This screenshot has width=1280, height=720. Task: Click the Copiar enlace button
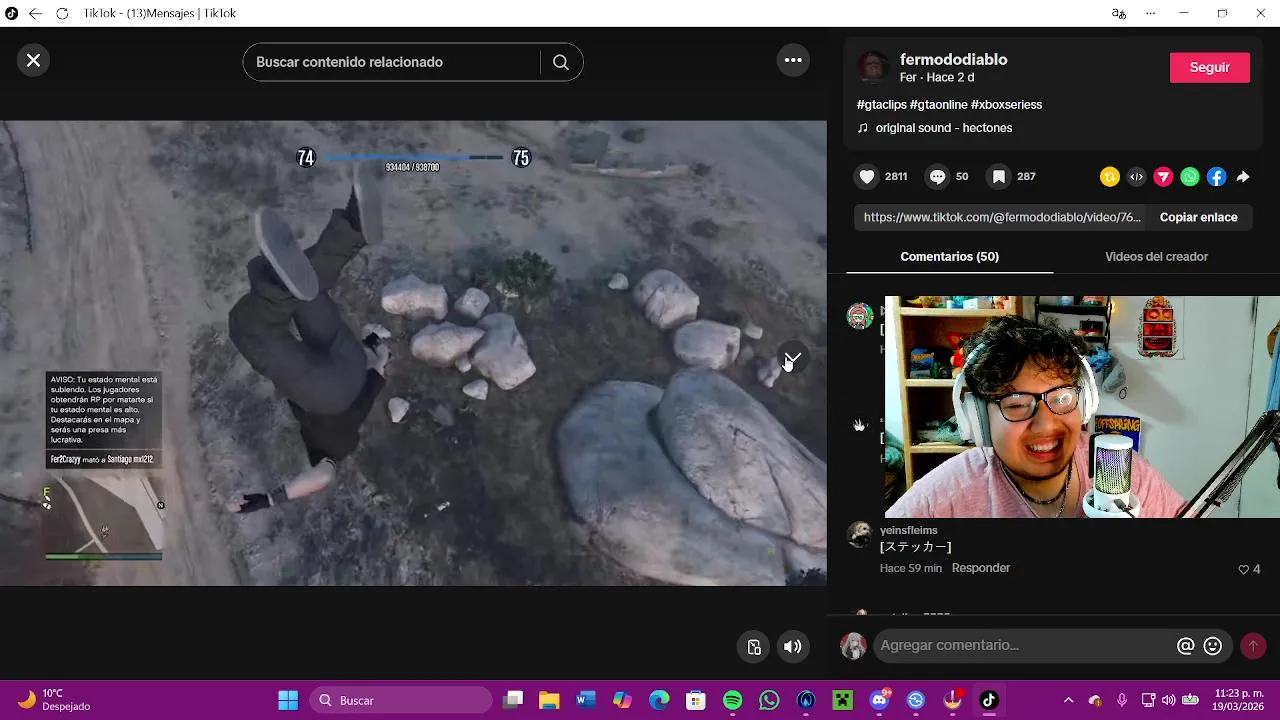pyautogui.click(x=1198, y=217)
